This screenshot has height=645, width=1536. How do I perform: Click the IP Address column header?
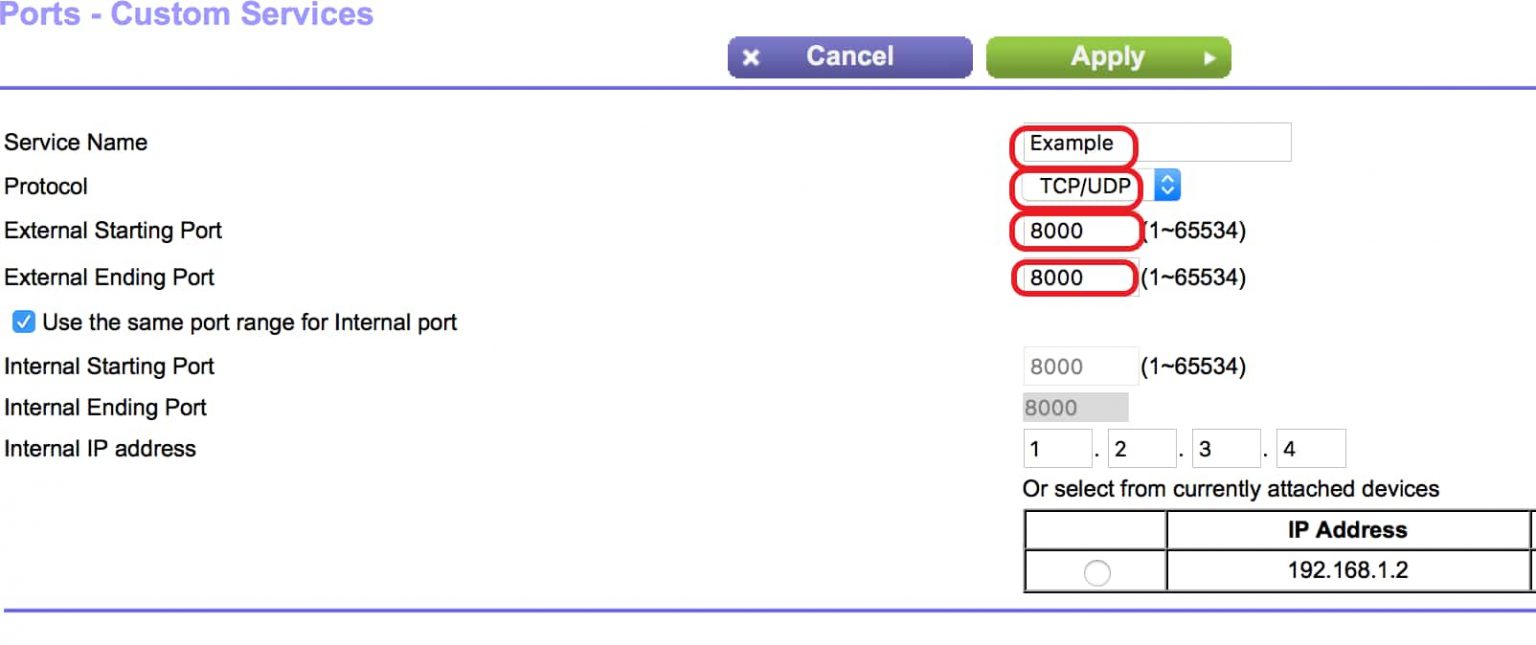[x=1346, y=530]
